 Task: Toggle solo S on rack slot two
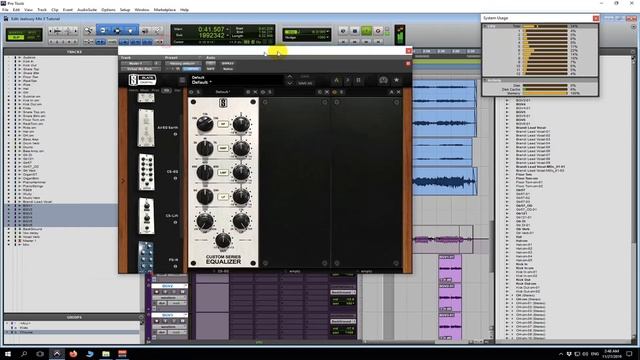coord(270,92)
